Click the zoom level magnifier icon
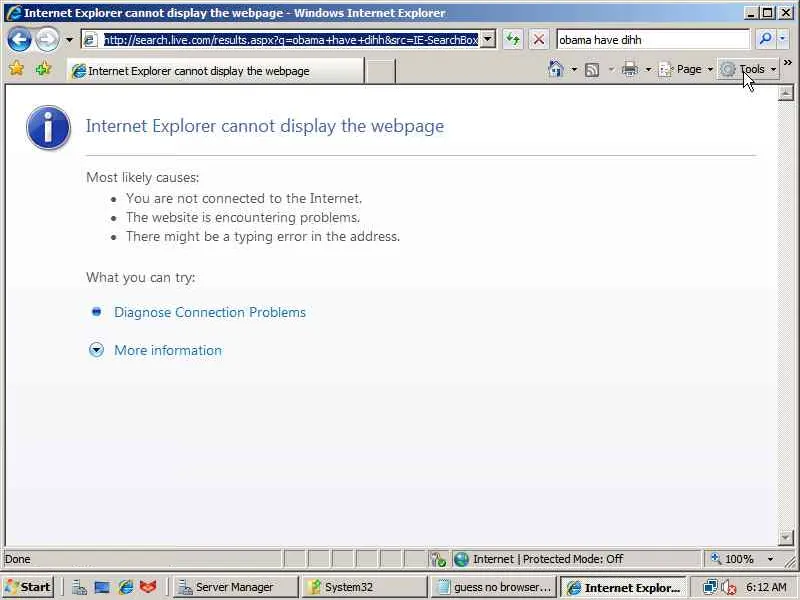Screen dimensions: 800x600 716,559
